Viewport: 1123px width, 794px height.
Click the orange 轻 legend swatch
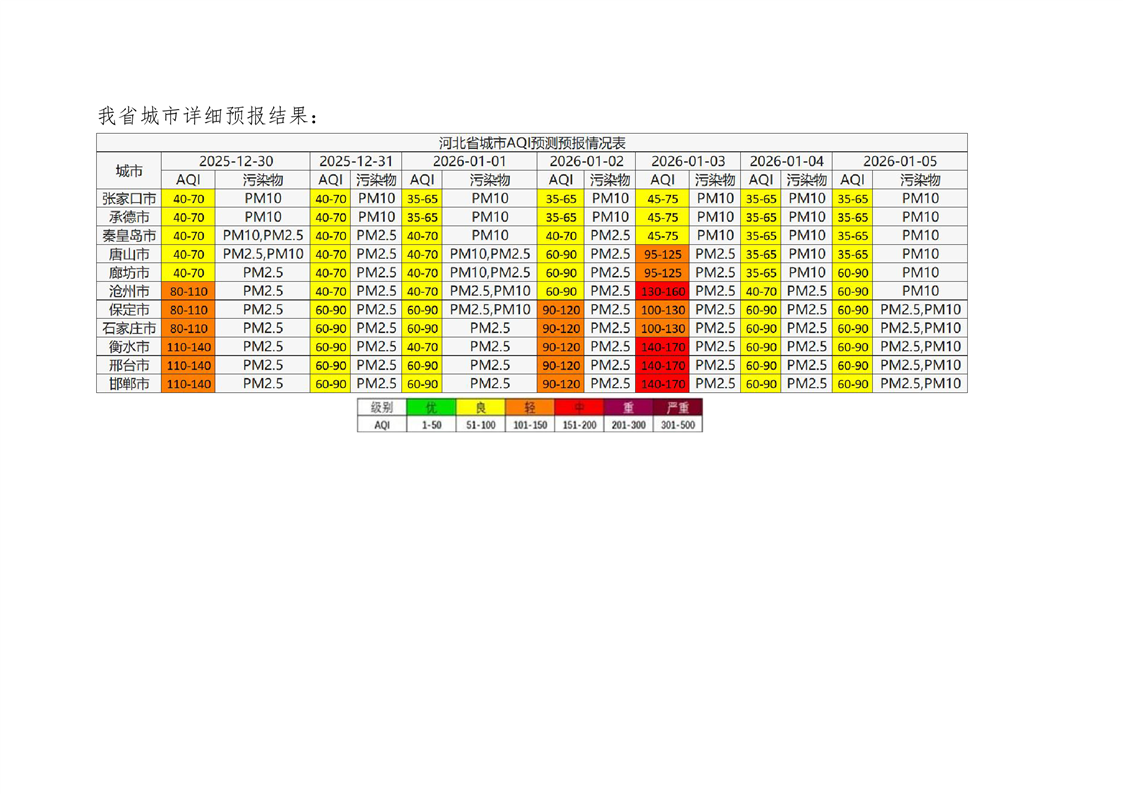pyautogui.click(x=529, y=408)
